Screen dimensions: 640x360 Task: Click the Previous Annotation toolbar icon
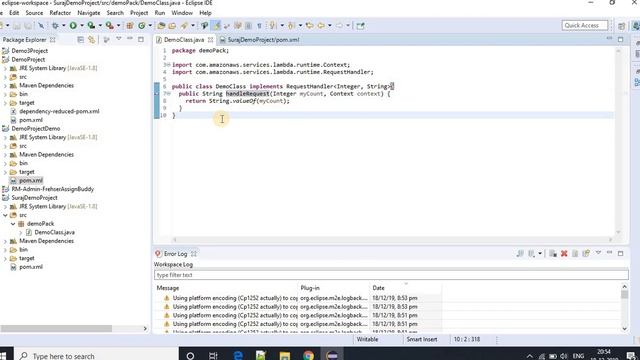pos(291,26)
